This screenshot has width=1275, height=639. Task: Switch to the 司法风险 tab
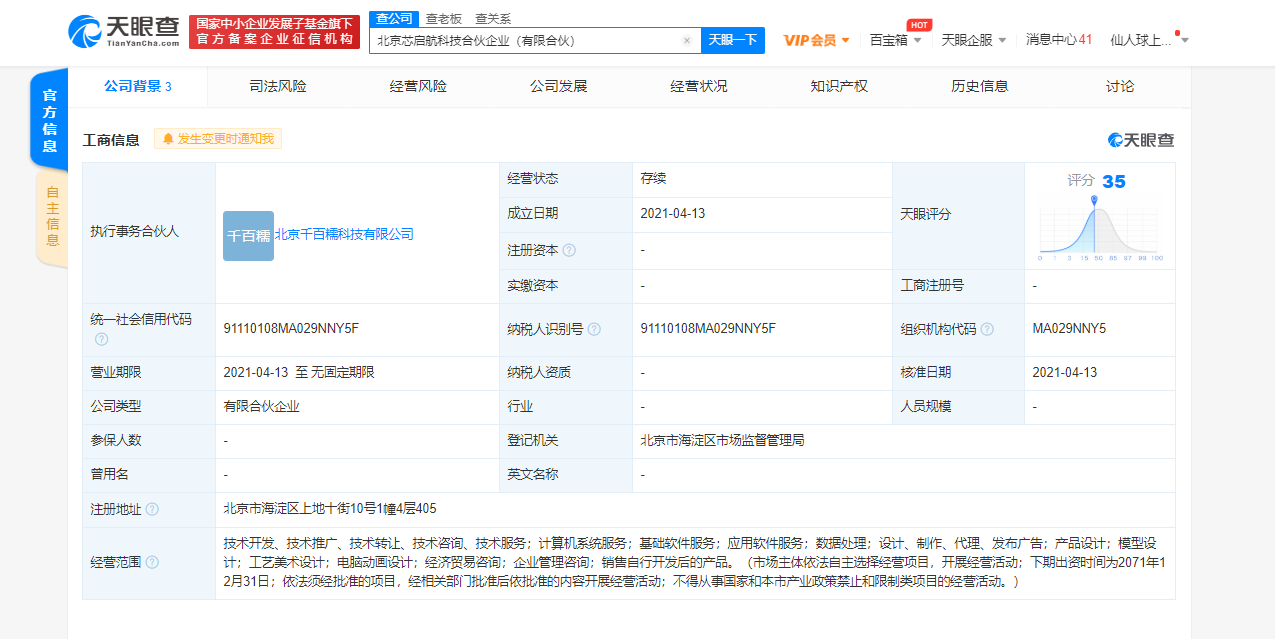(x=278, y=87)
